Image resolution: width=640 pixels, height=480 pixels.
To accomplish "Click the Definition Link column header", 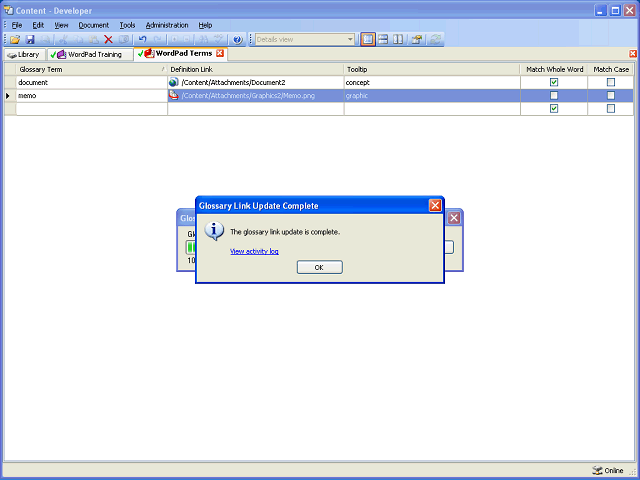I will coord(256,69).
